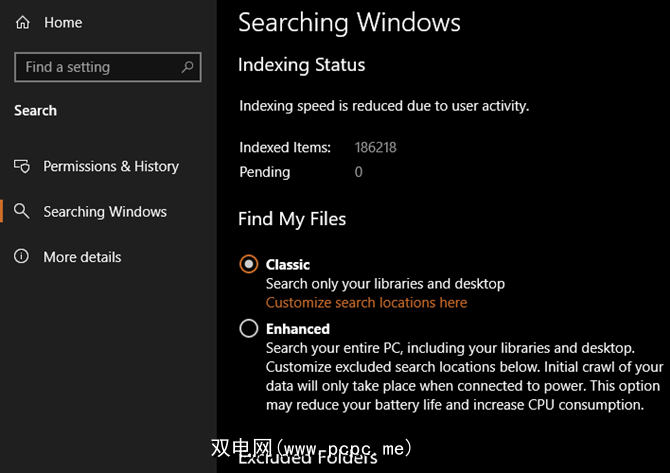This screenshot has height=473, width=670.
Task: Click the Indexing Status heading
Action: (302, 65)
